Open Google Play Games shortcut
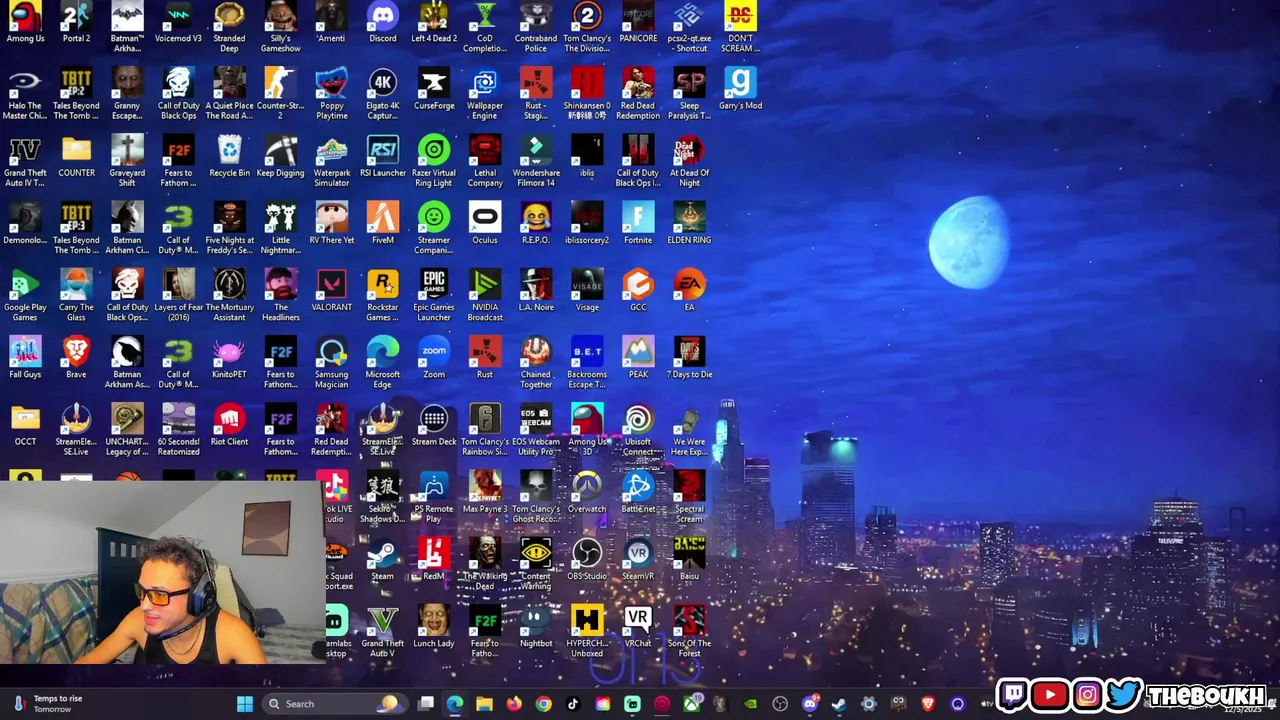Viewport: 1280px width, 720px height. [x=25, y=296]
